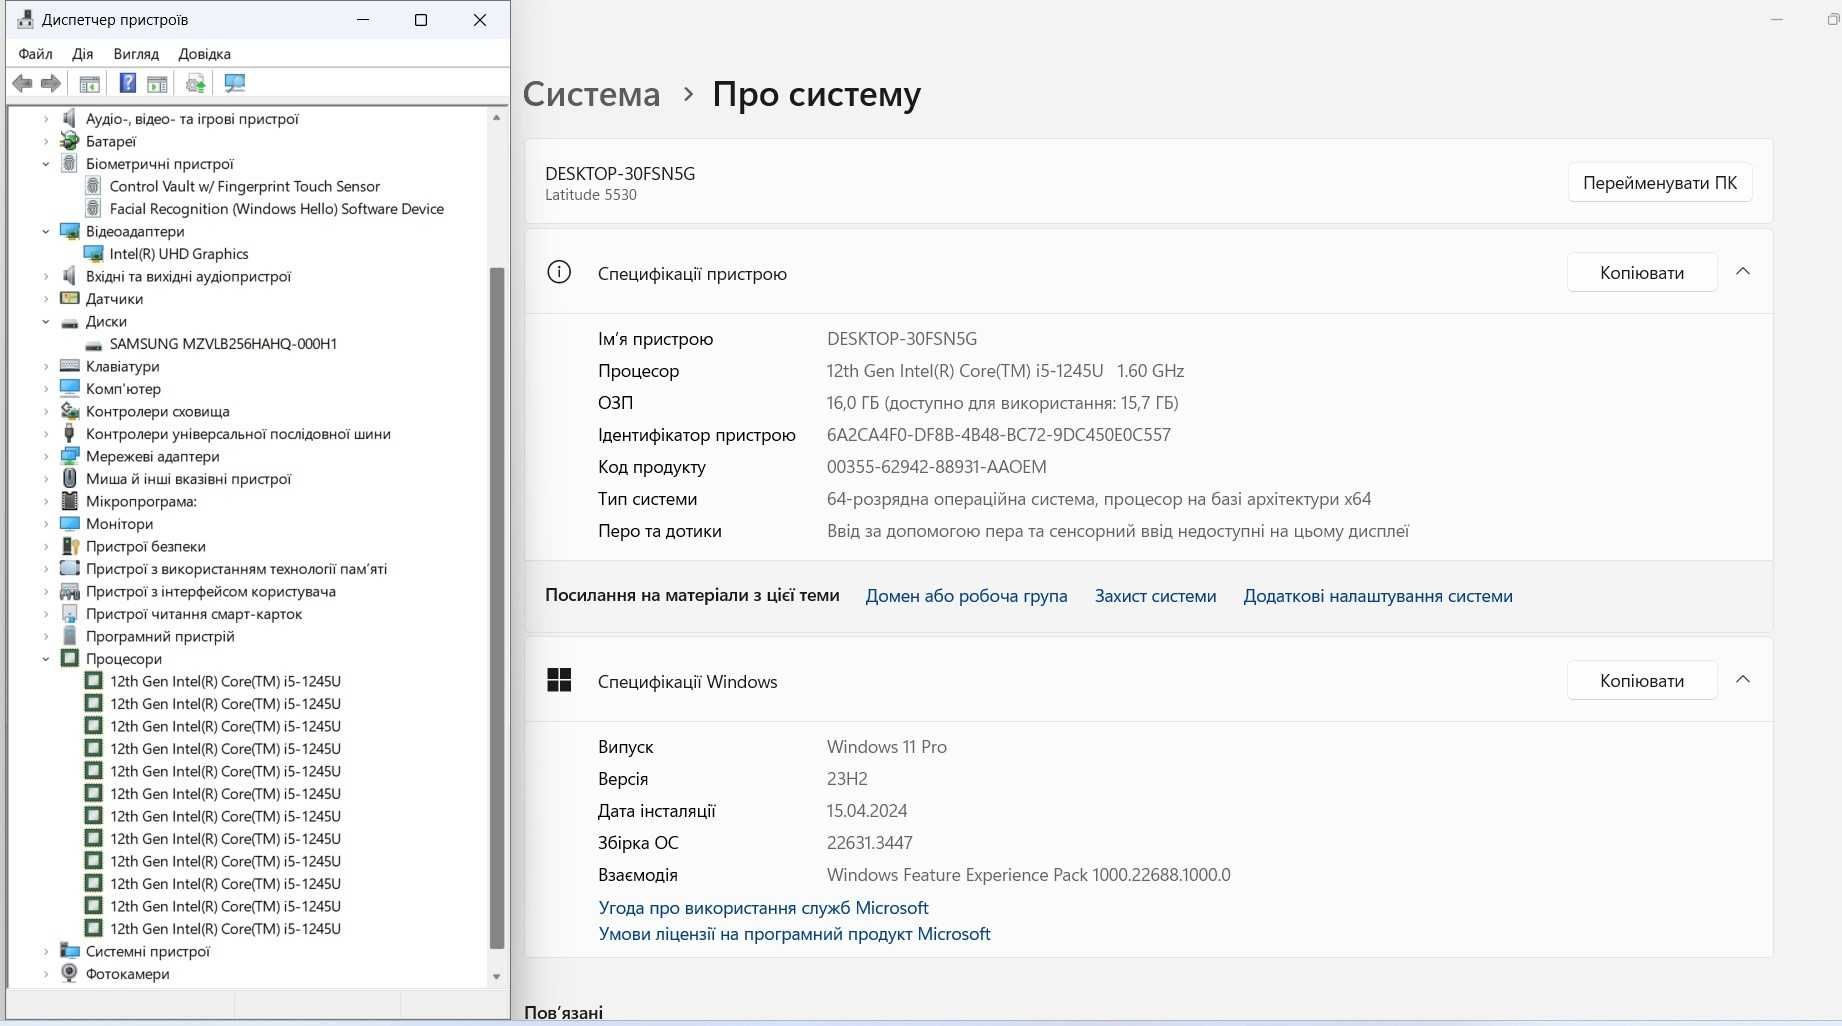Viewport: 1842px width, 1026px height.
Task: Click the Device Manager scrollbar down arrow
Action: (x=497, y=977)
